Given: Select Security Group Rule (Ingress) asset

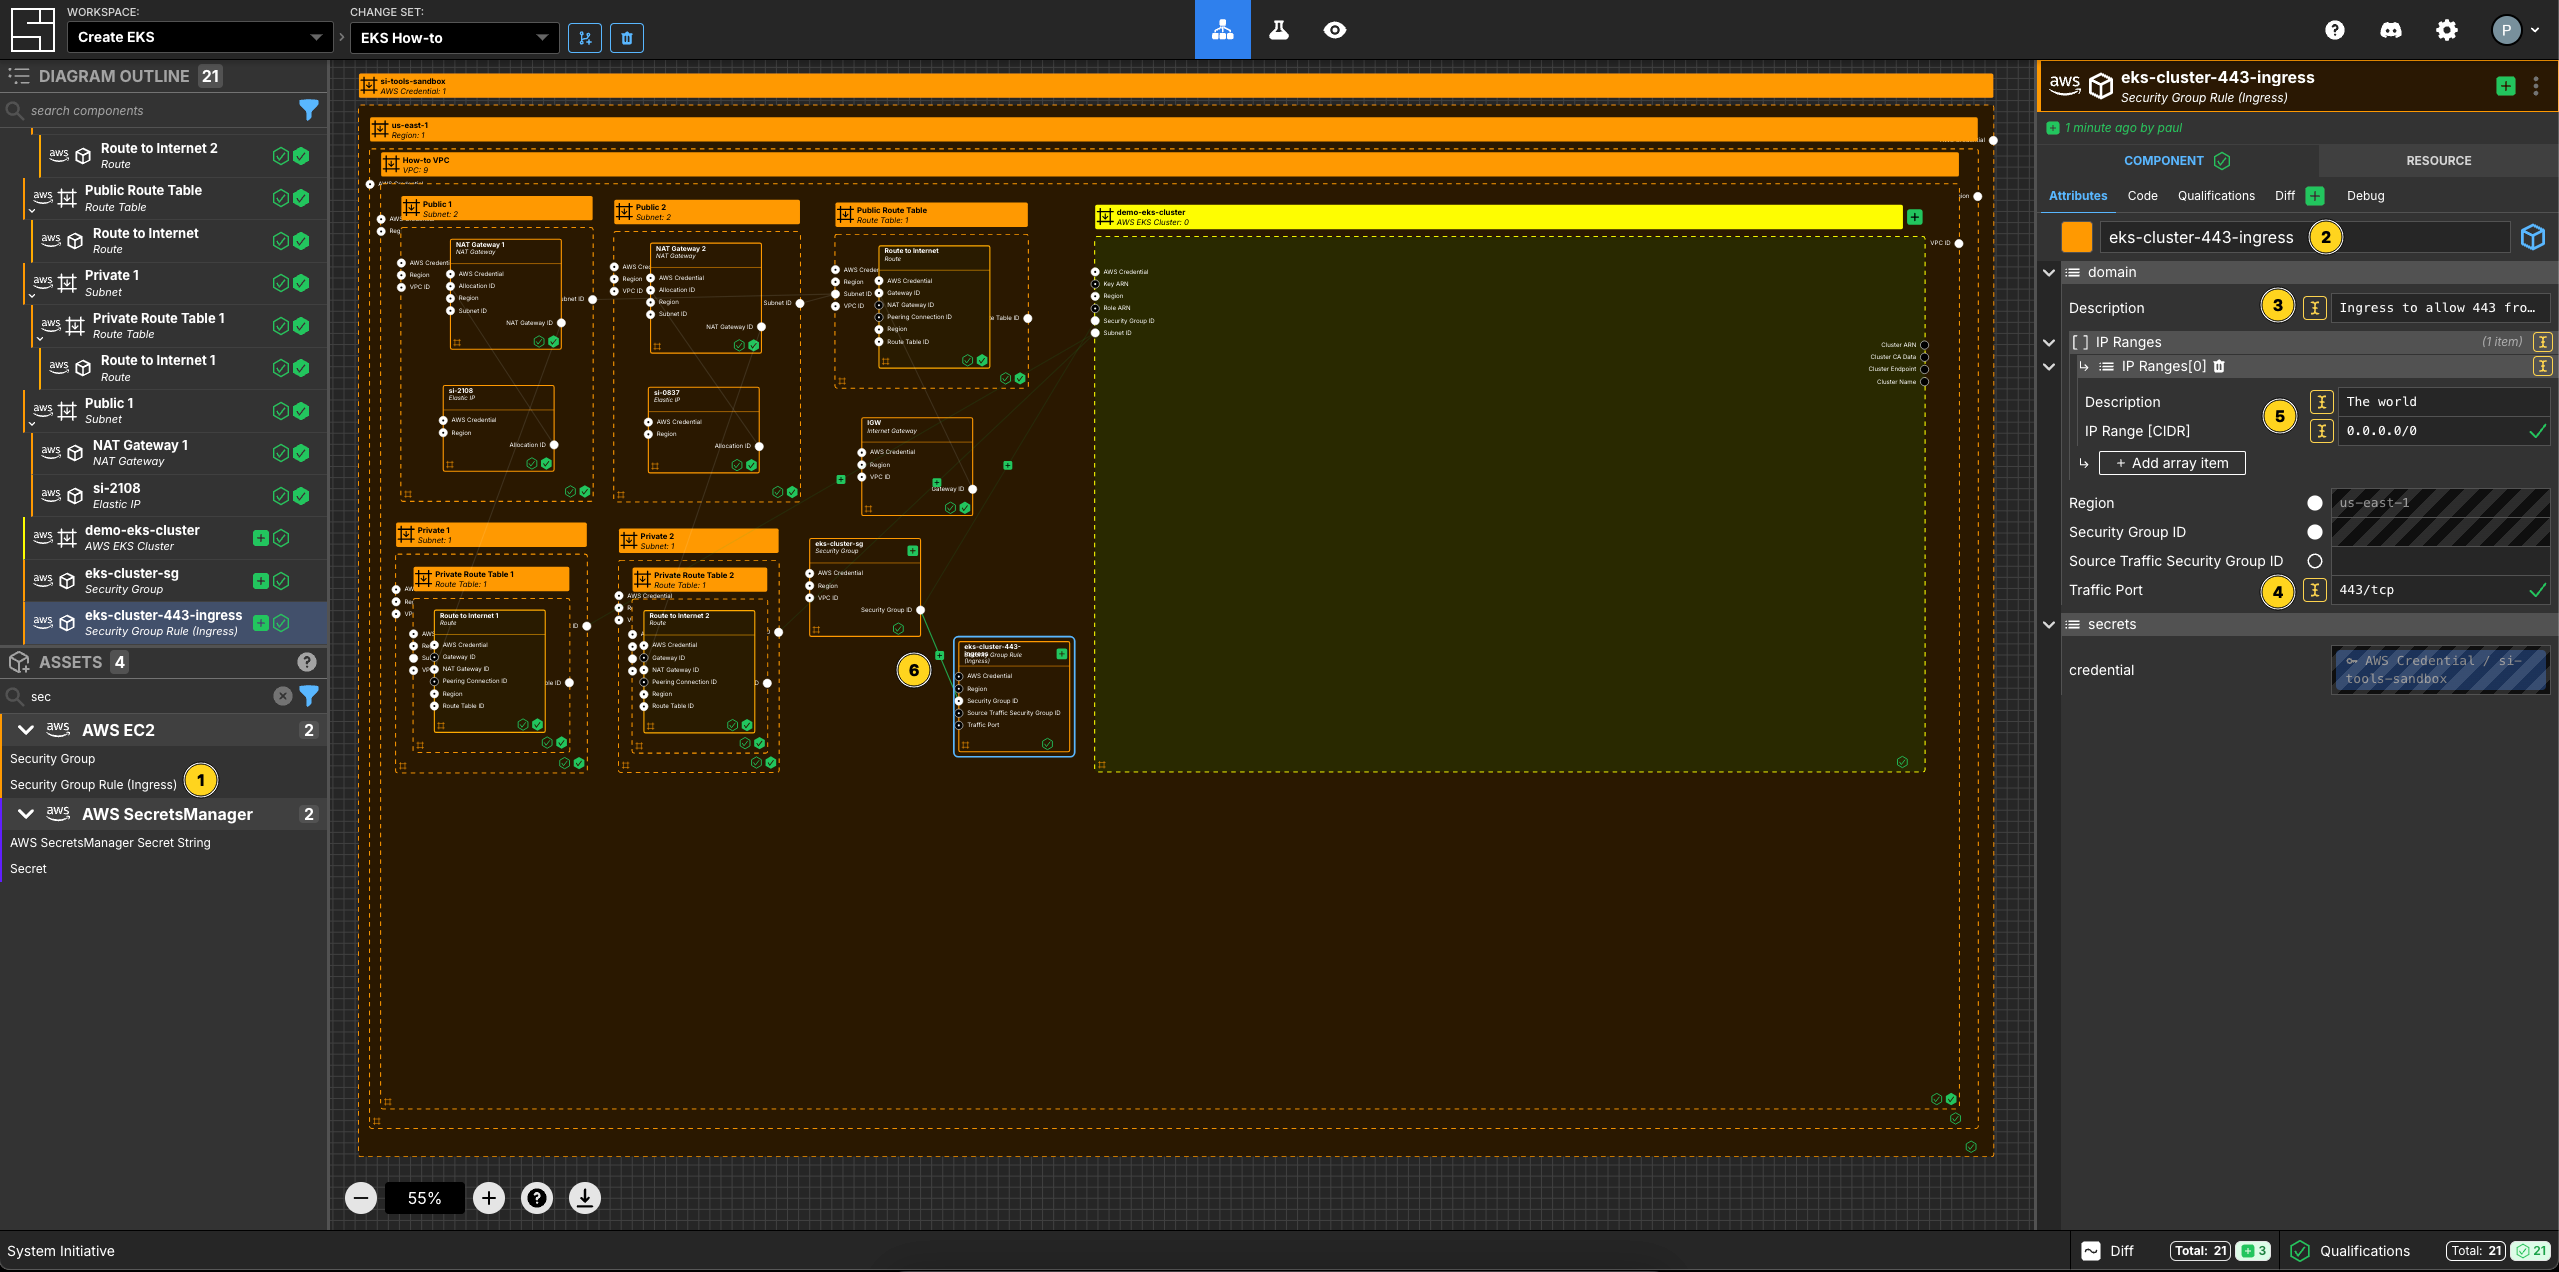Looking at the screenshot, I should (93, 785).
